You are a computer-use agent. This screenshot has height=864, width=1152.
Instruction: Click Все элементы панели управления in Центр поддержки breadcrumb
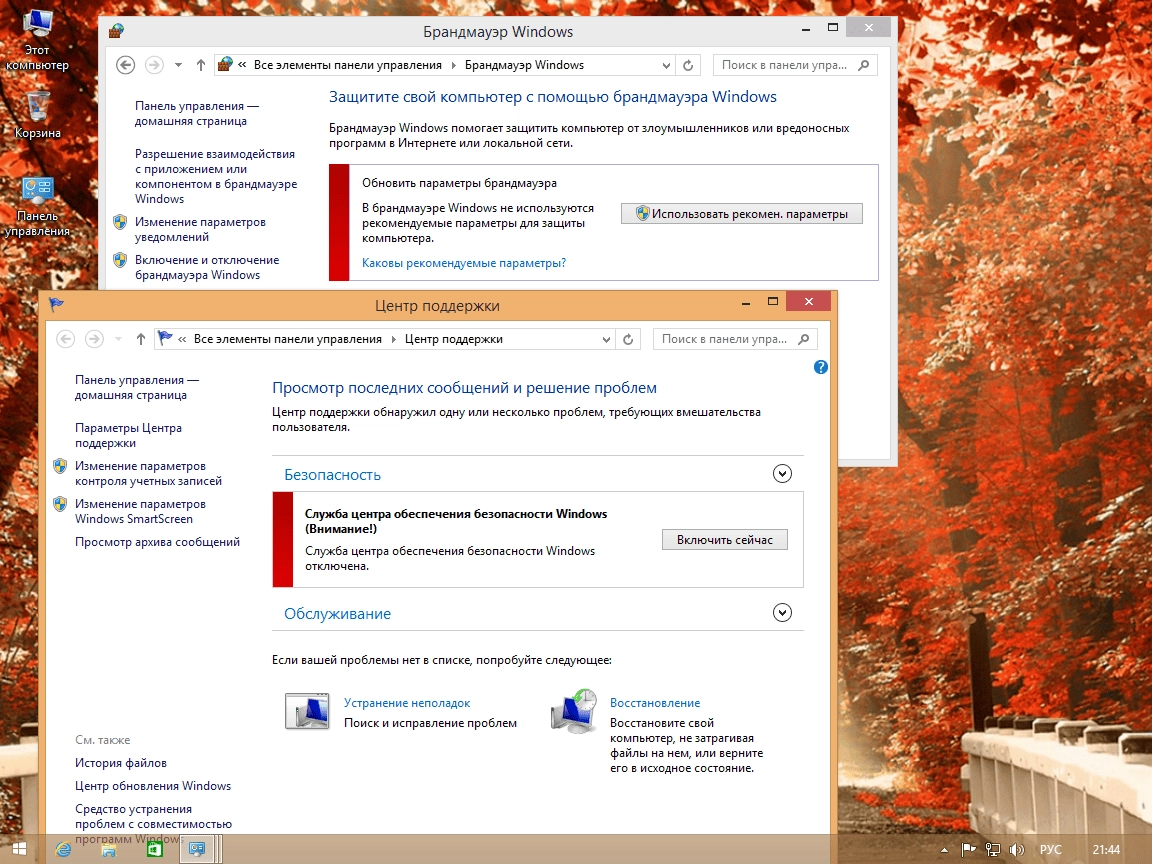[288, 339]
